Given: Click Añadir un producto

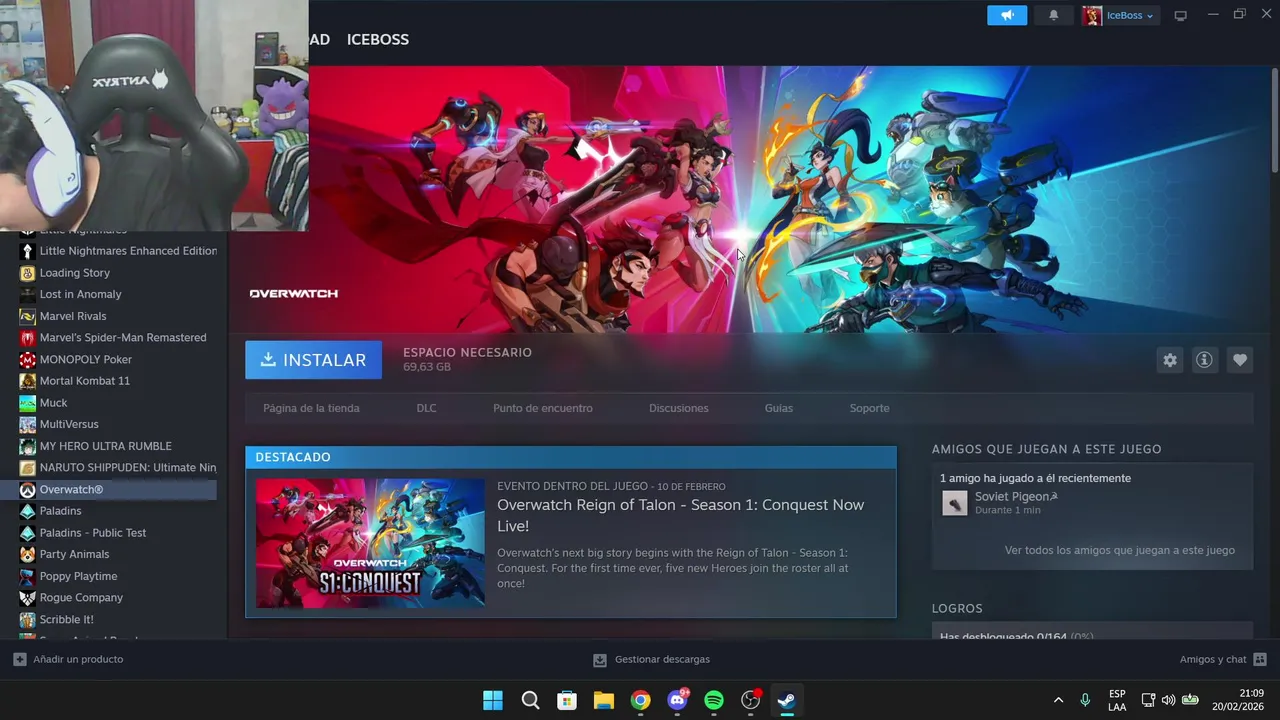Looking at the screenshot, I should 78,659.
